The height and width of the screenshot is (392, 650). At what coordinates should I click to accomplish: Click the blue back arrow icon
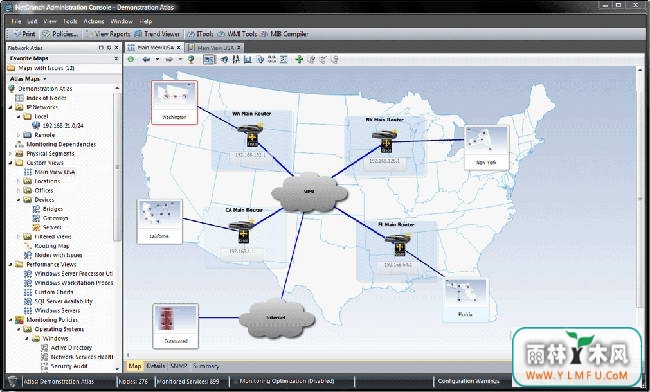tap(146, 59)
